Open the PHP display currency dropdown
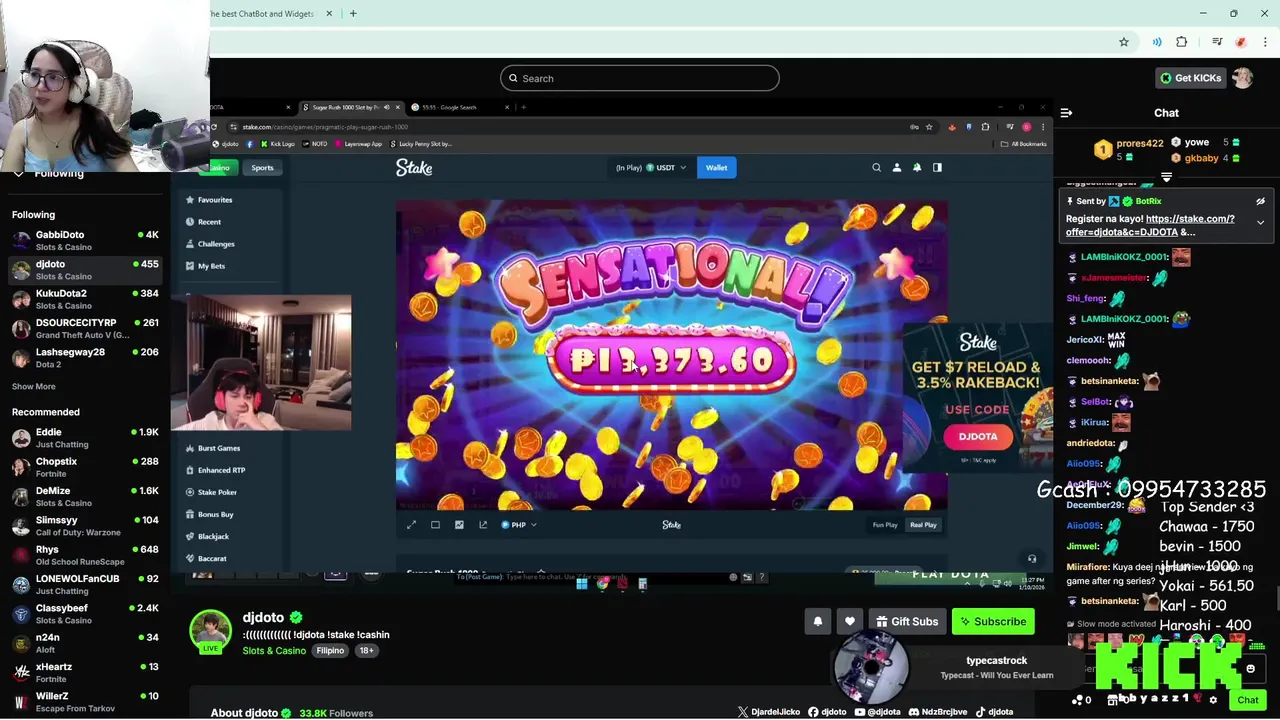Viewport: 1280px width, 720px height. point(519,525)
